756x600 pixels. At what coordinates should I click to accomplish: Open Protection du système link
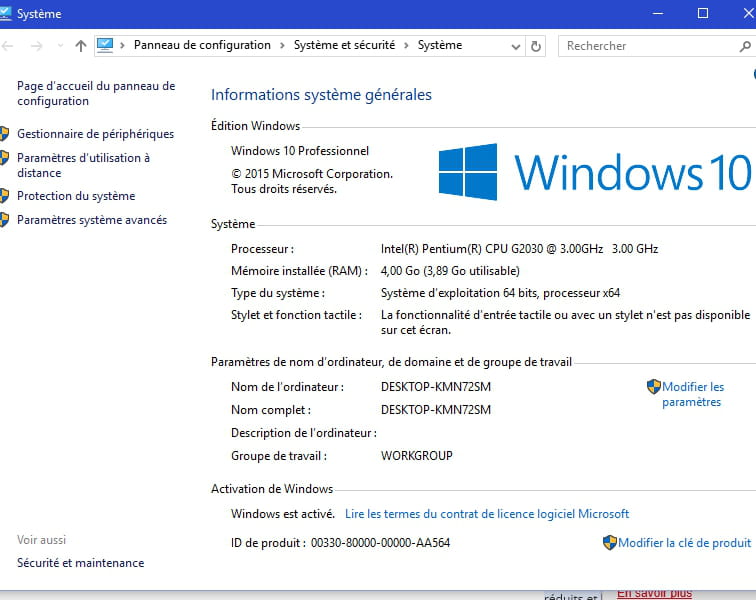76,196
